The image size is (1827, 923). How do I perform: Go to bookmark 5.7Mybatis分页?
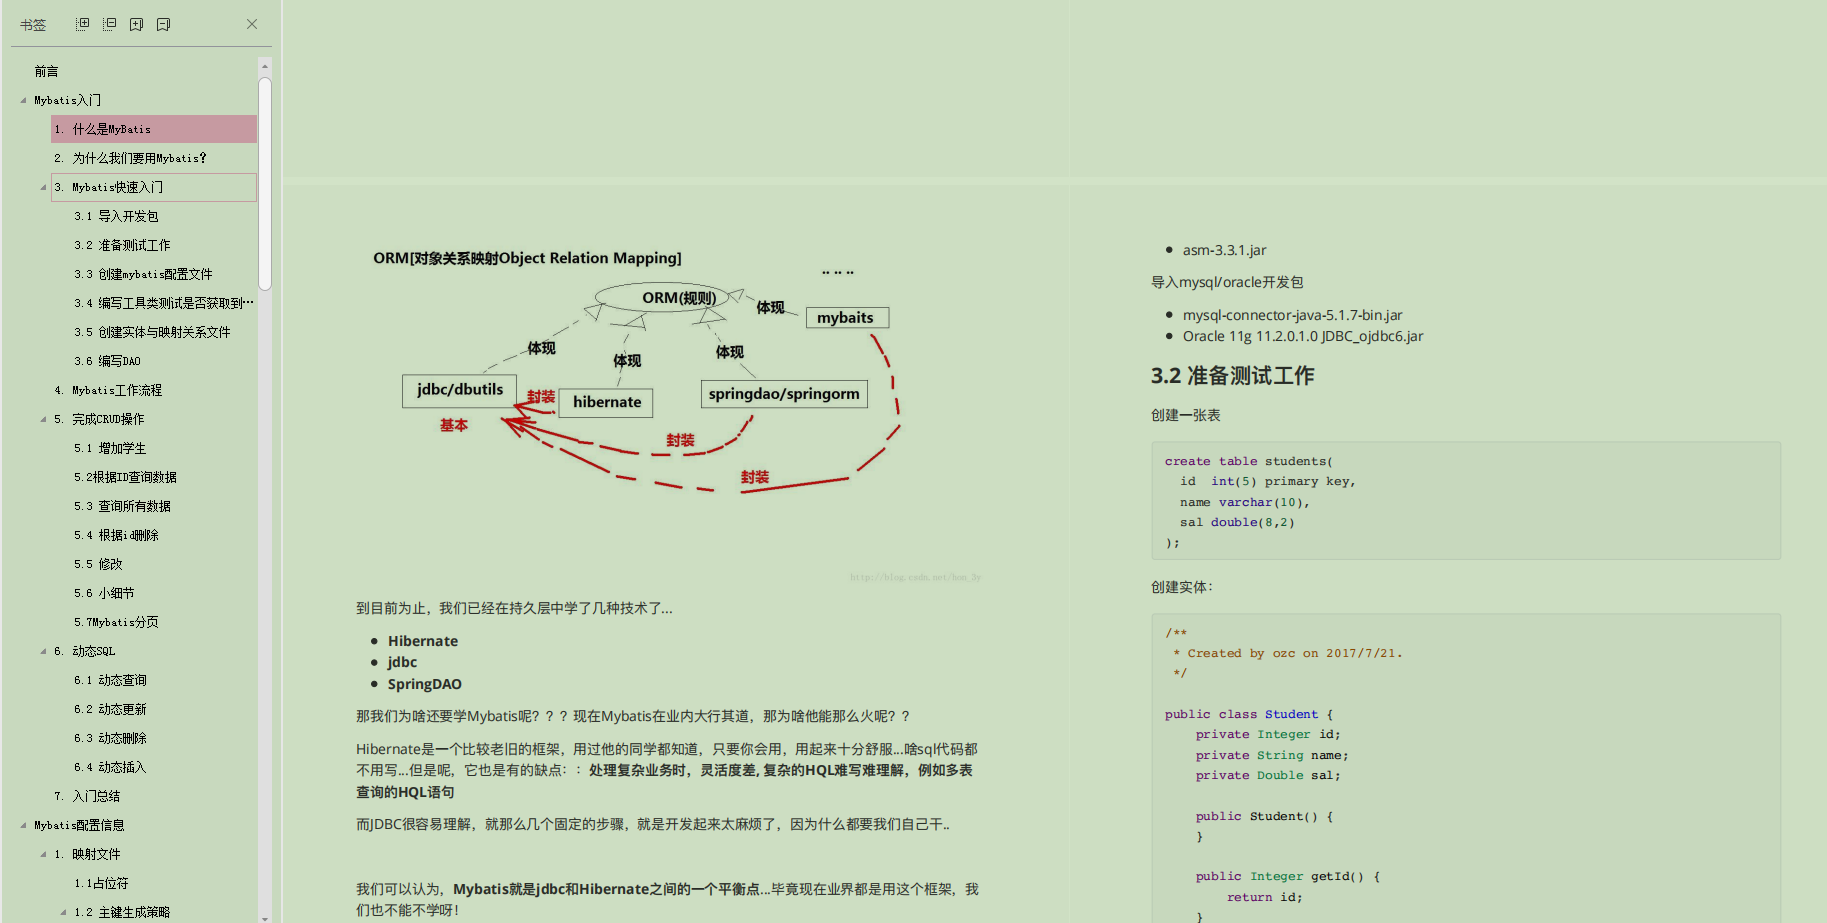(x=116, y=622)
